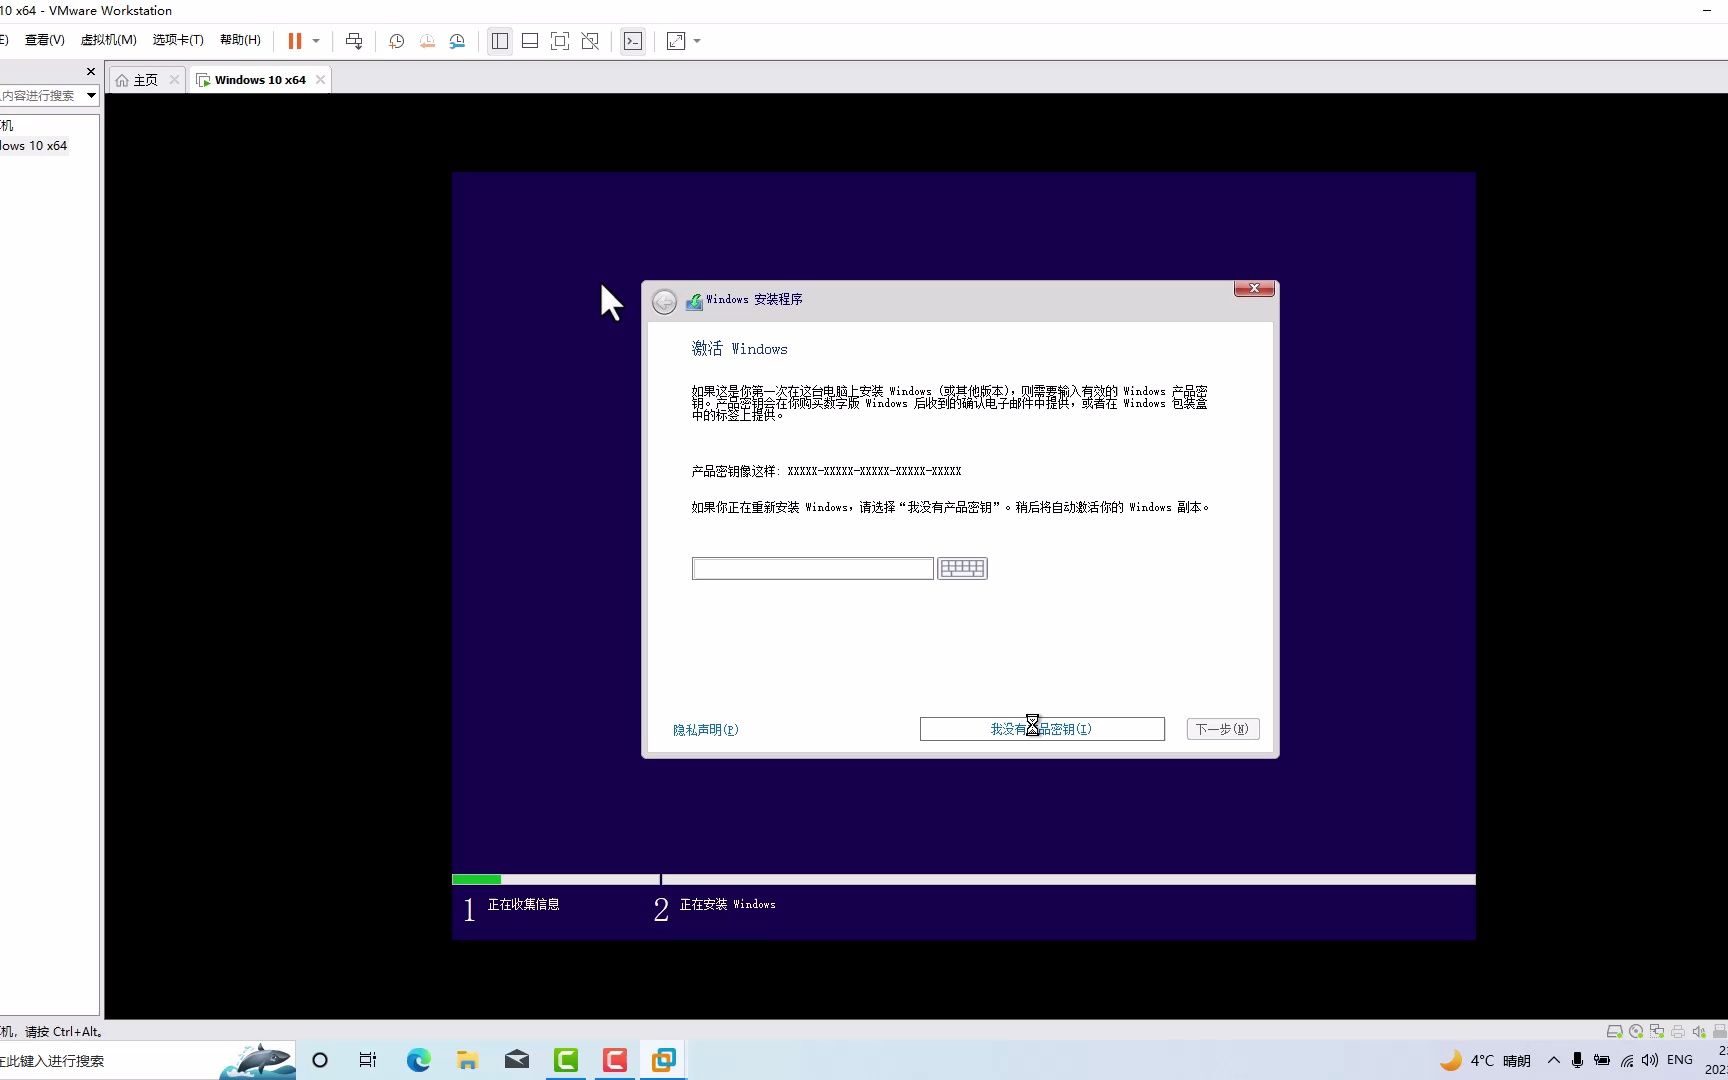
Task: Select Windows 10 x64 in the library tree
Action: (34, 145)
